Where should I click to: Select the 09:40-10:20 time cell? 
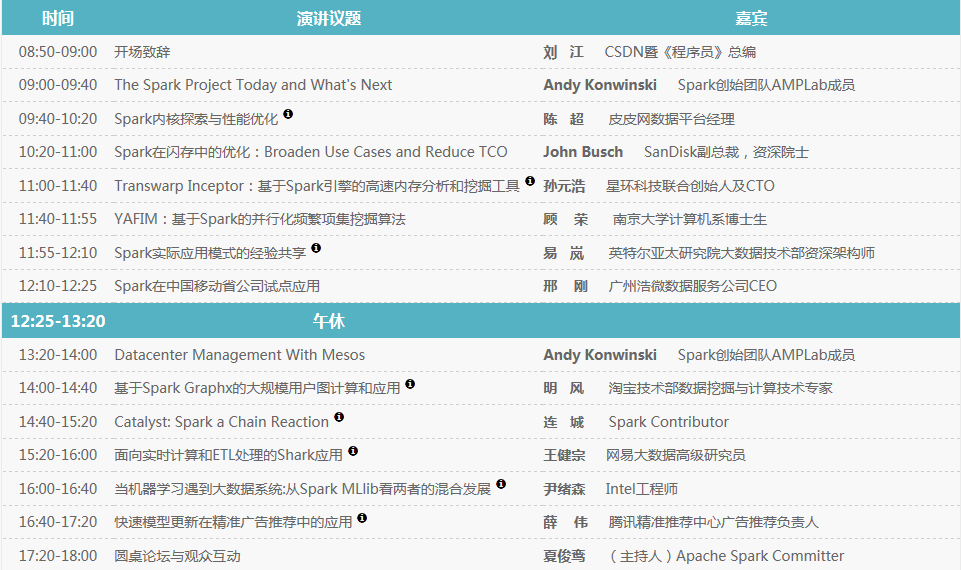coord(58,119)
